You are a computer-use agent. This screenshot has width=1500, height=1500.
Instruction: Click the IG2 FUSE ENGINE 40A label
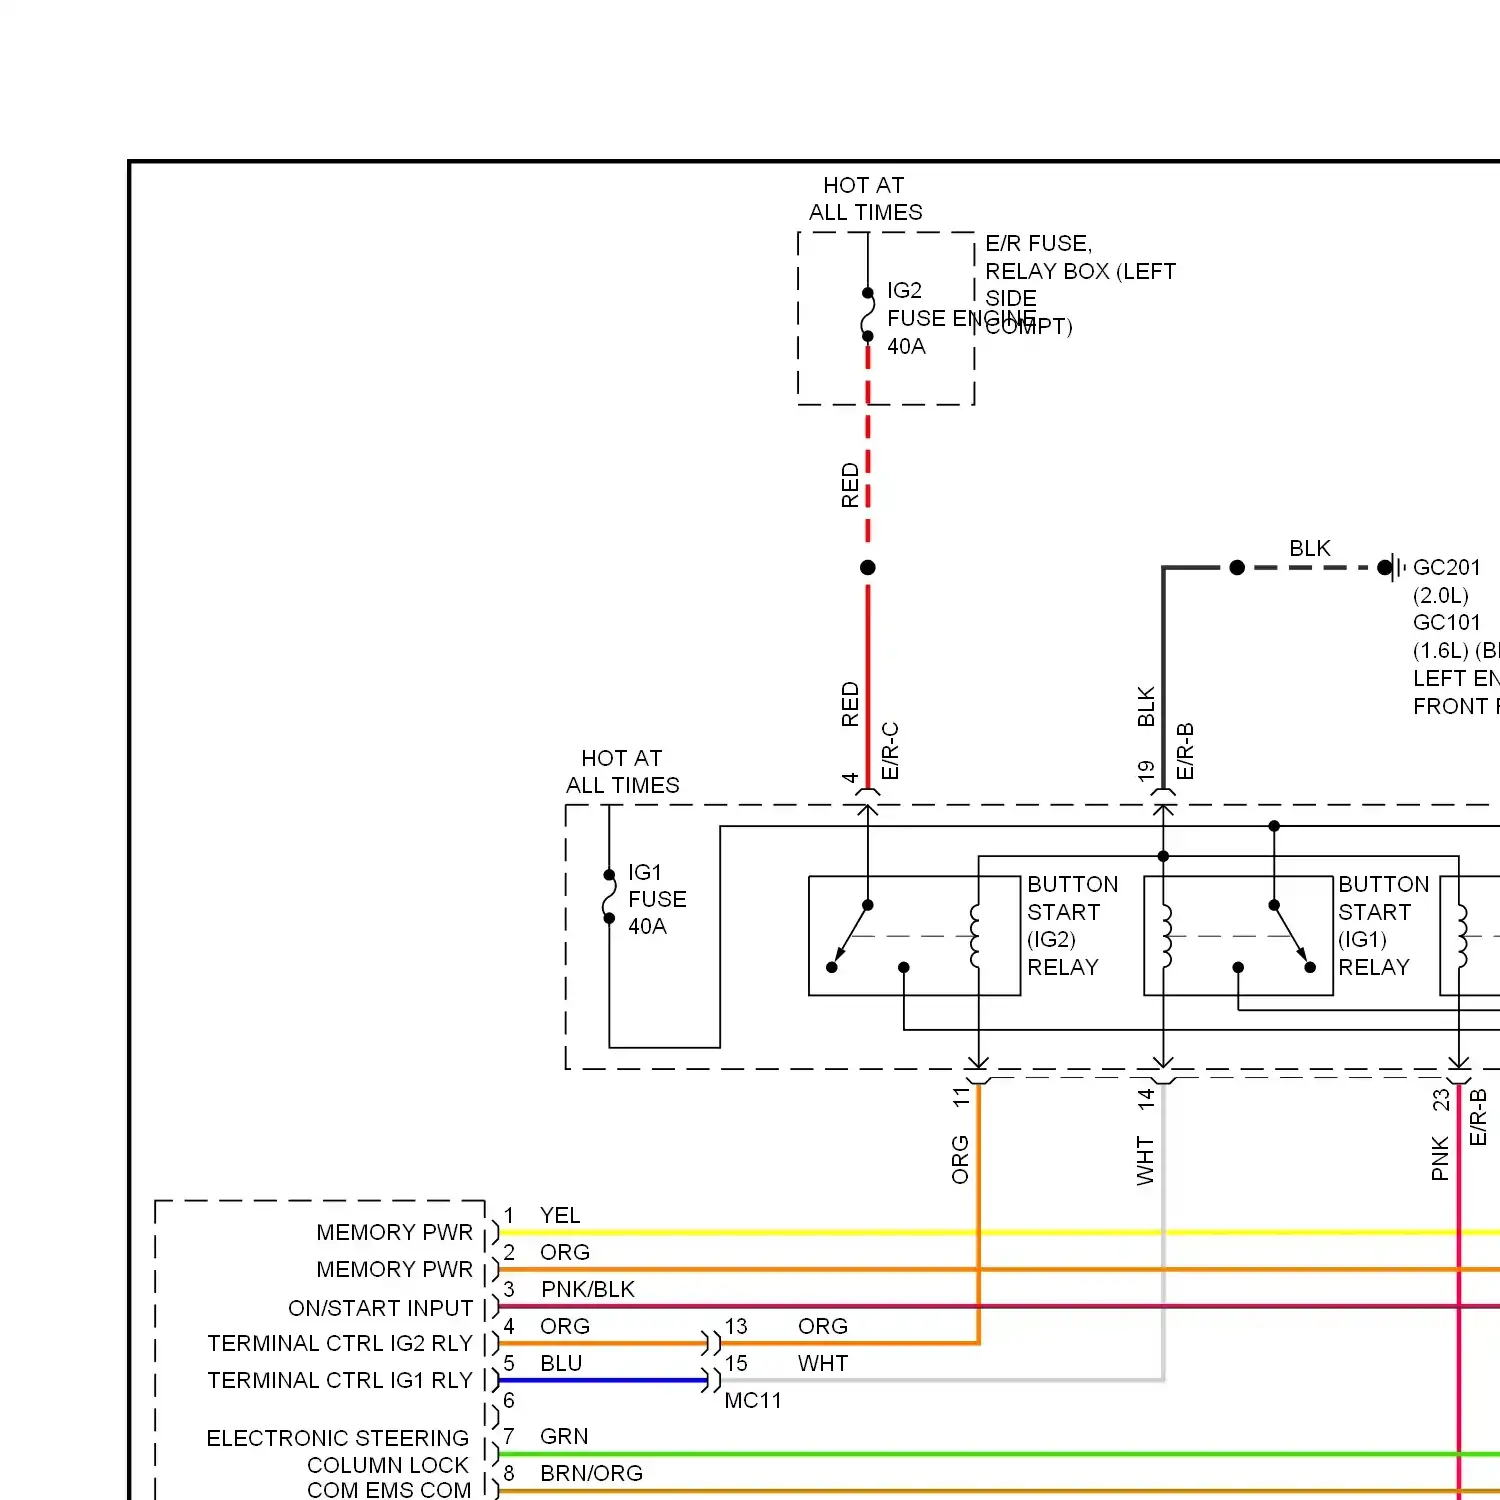[962, 318]
